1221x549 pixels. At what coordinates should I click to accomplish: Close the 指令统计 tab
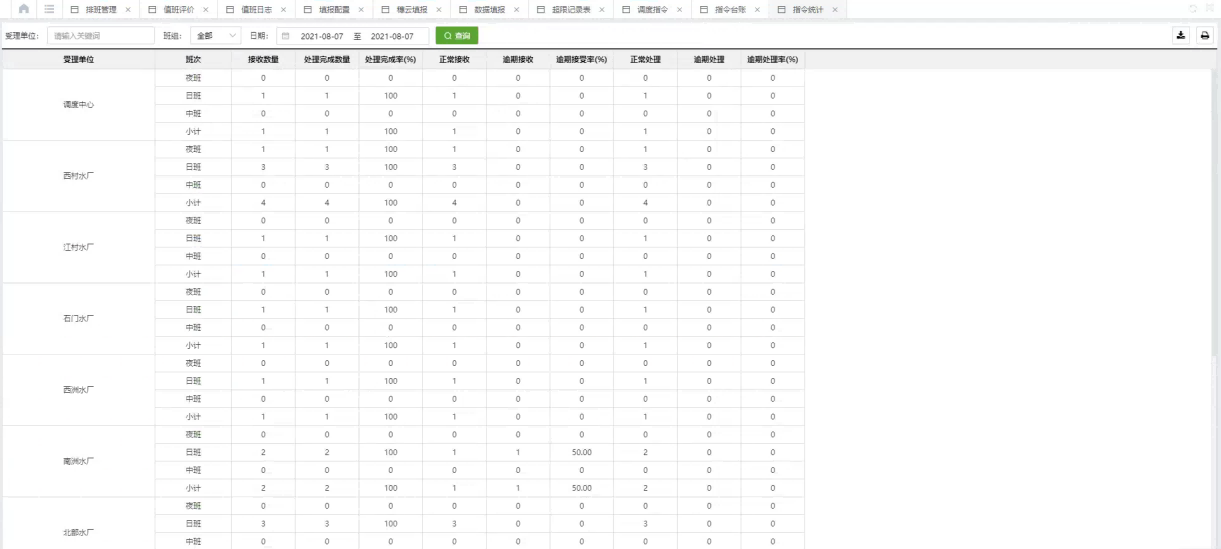[x=835, y=10]
